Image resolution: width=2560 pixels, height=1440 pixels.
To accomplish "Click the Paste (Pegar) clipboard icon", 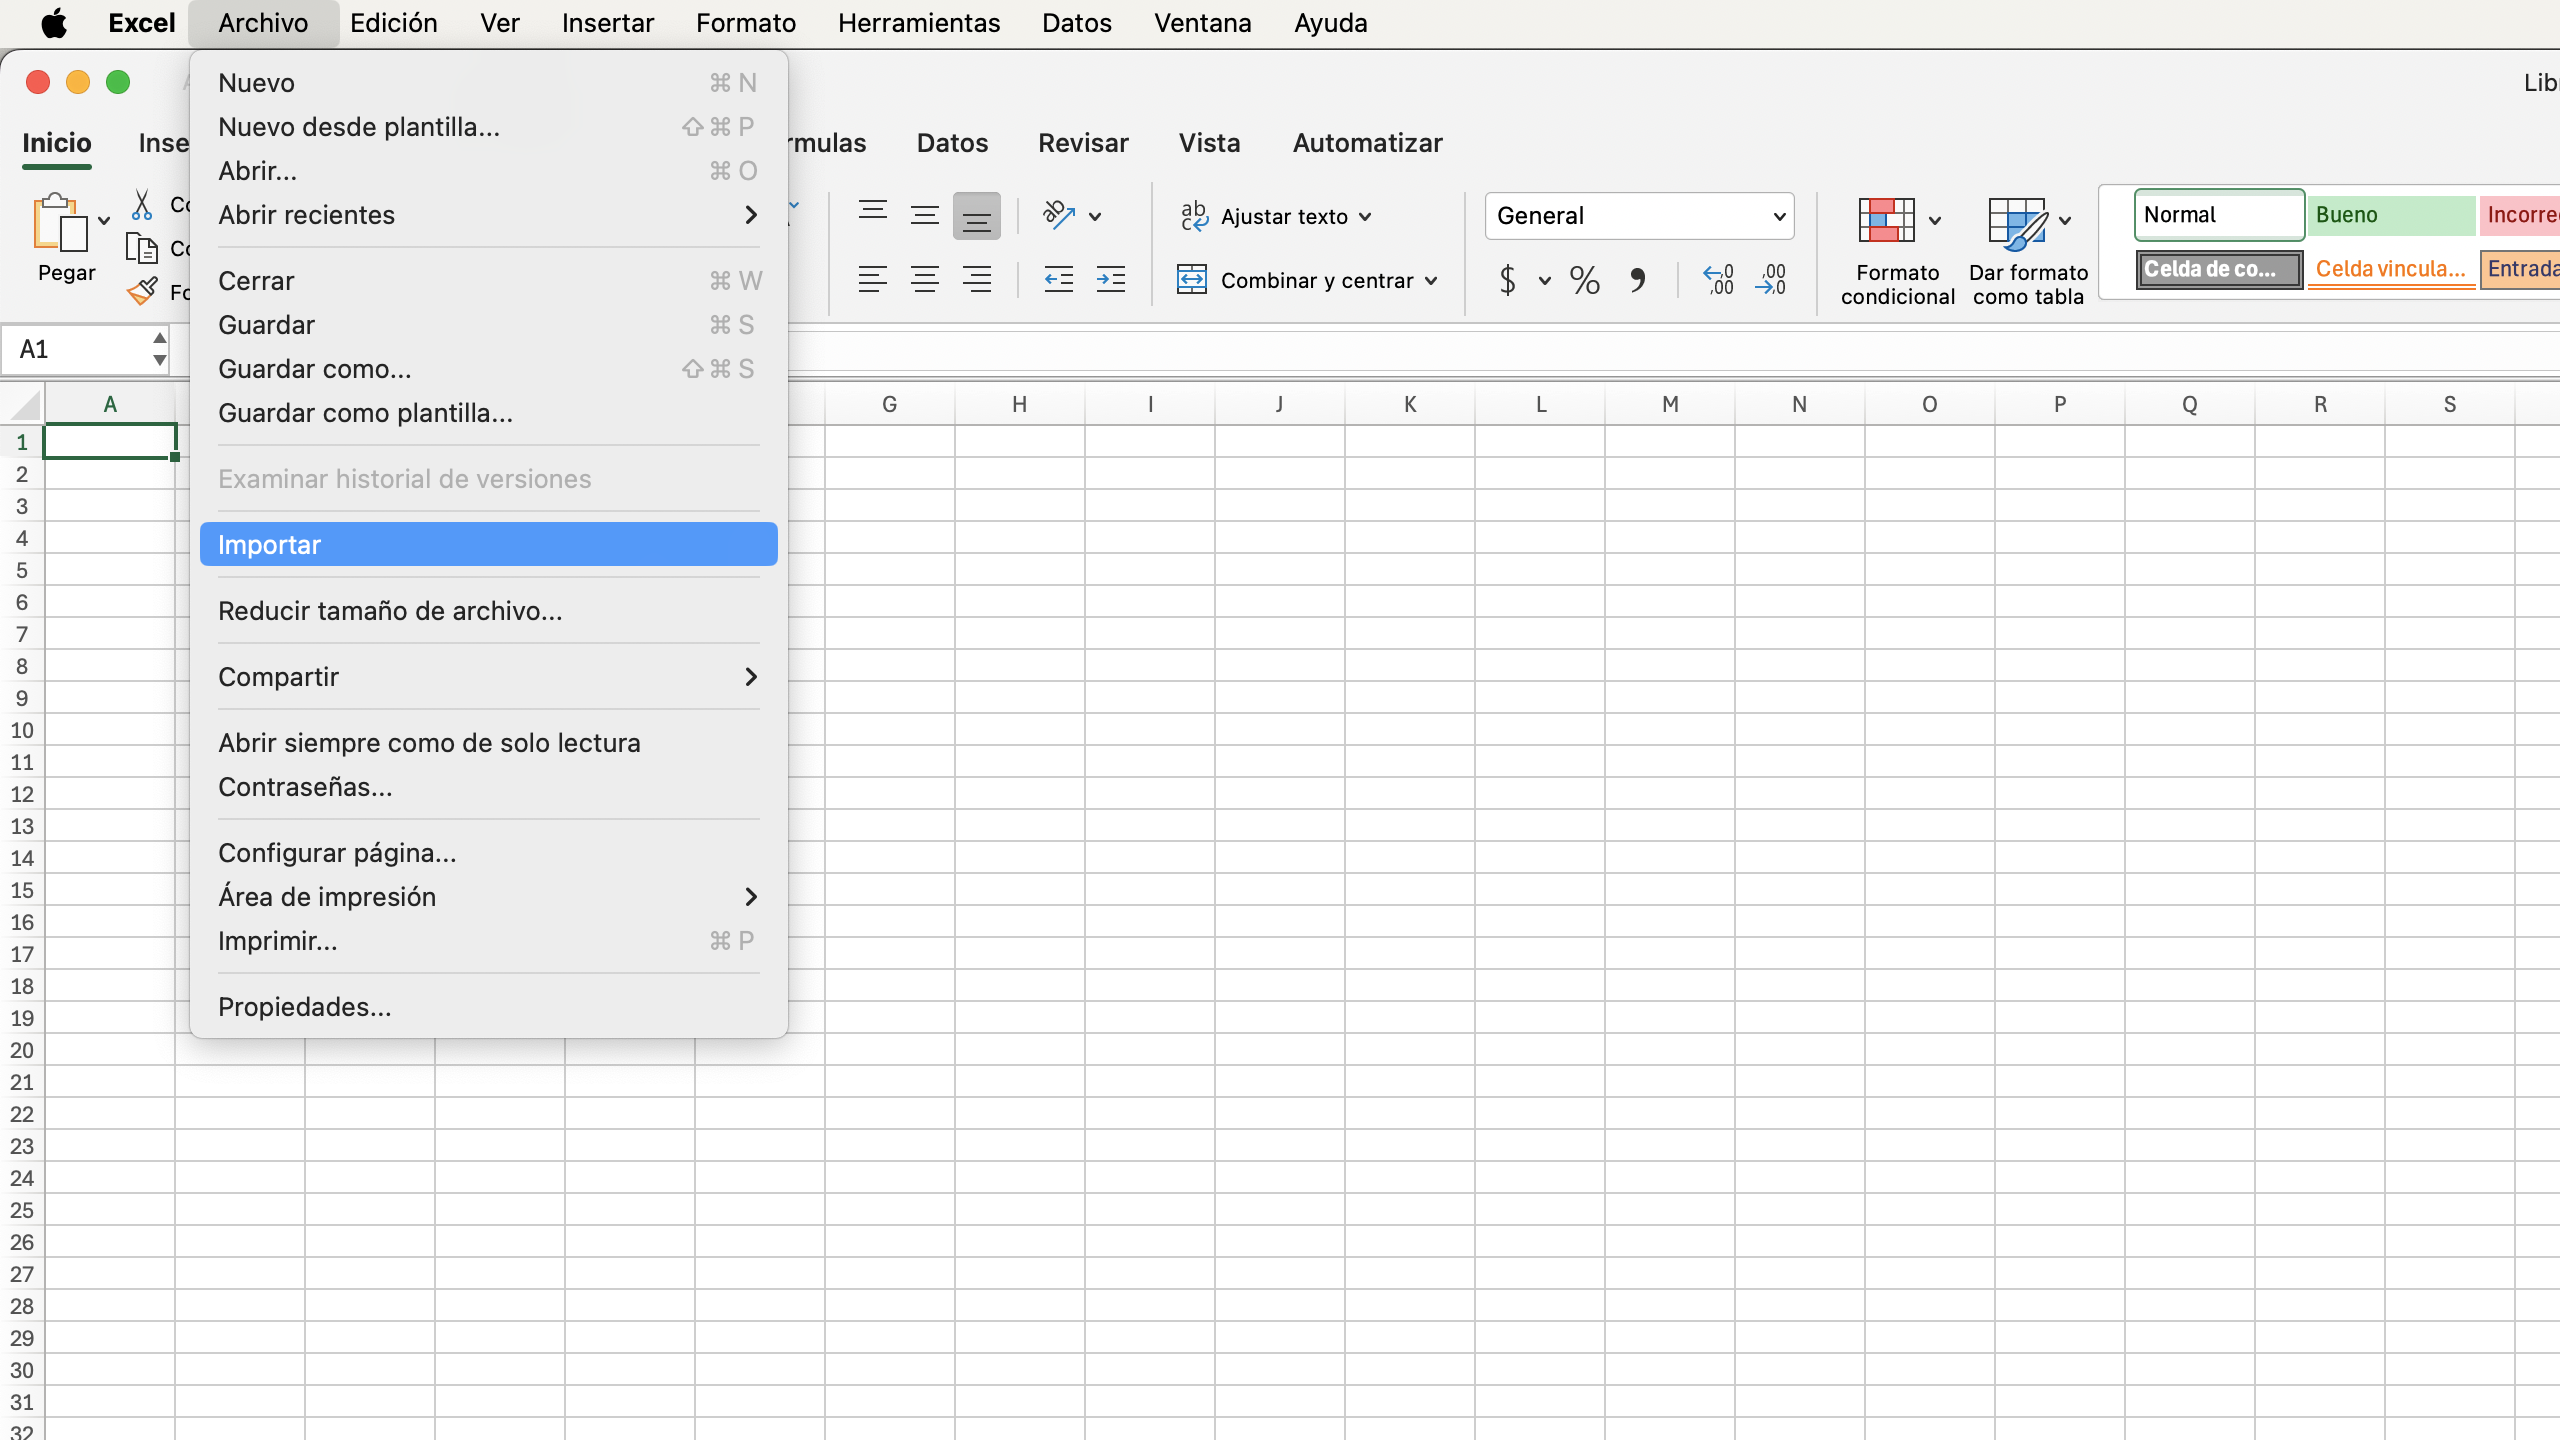I will point(60,222).
